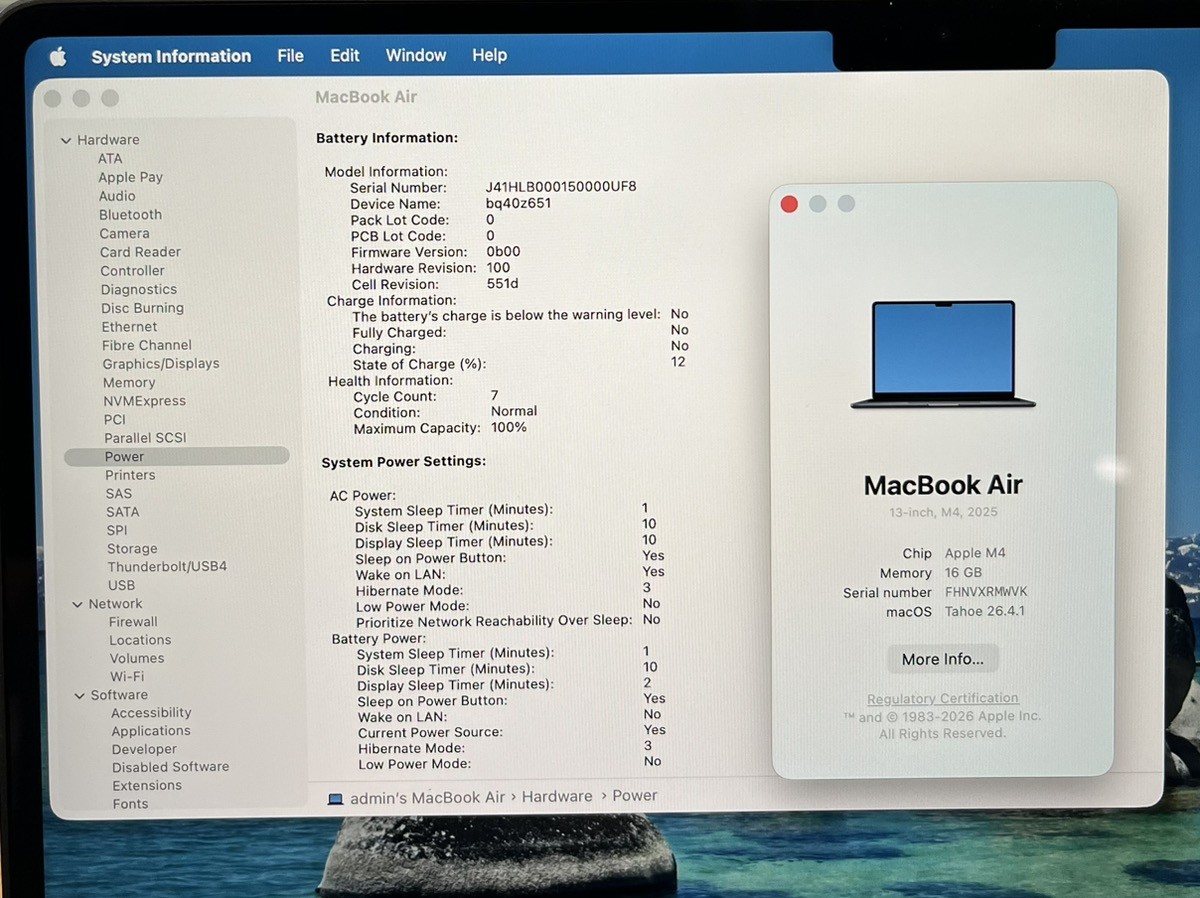Select Extensions under Software

(x=147, y=786)
